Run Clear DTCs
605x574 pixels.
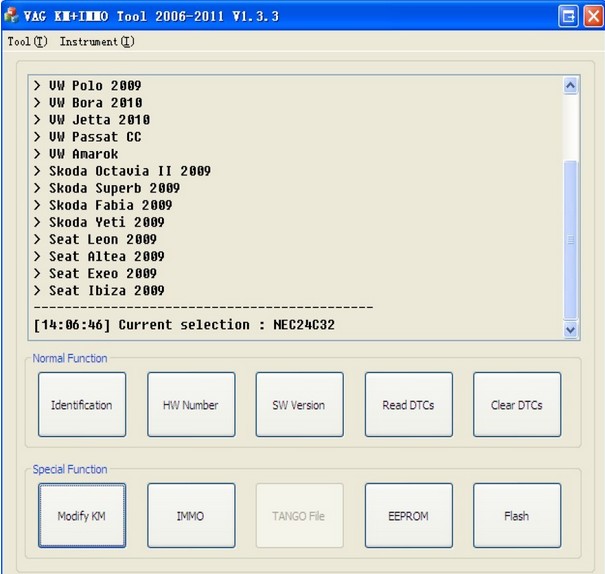tap(517, 405)
